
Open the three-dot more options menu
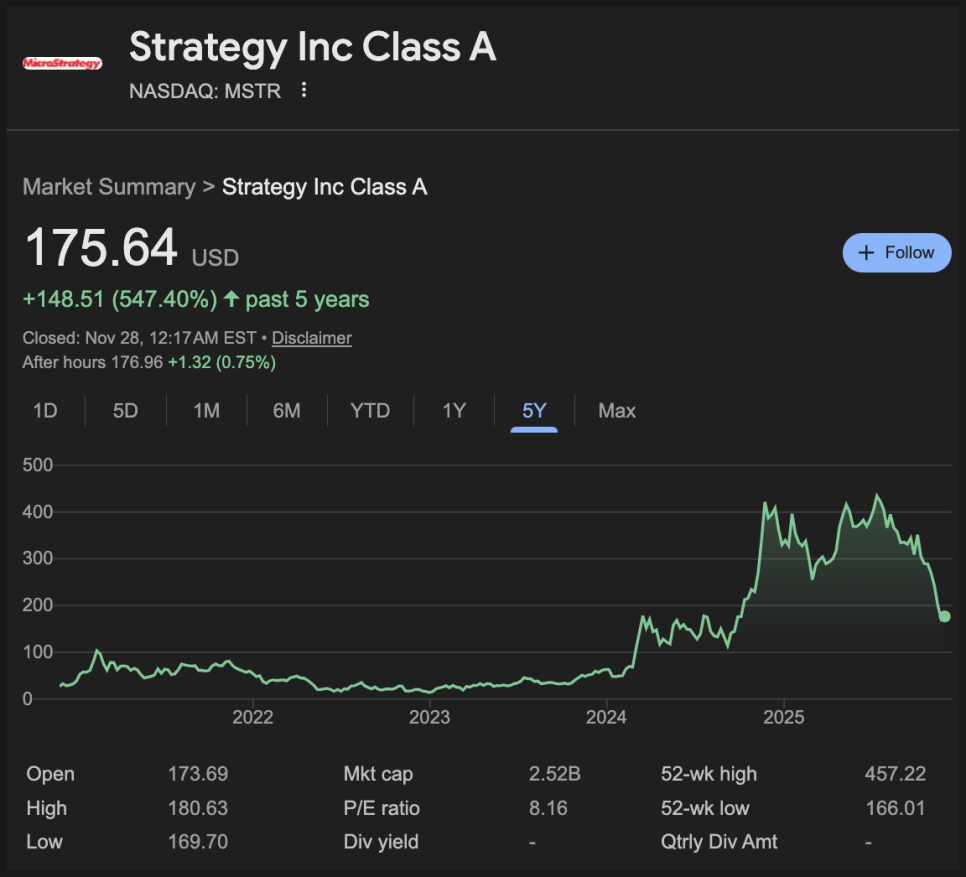[x=304, y=91]
